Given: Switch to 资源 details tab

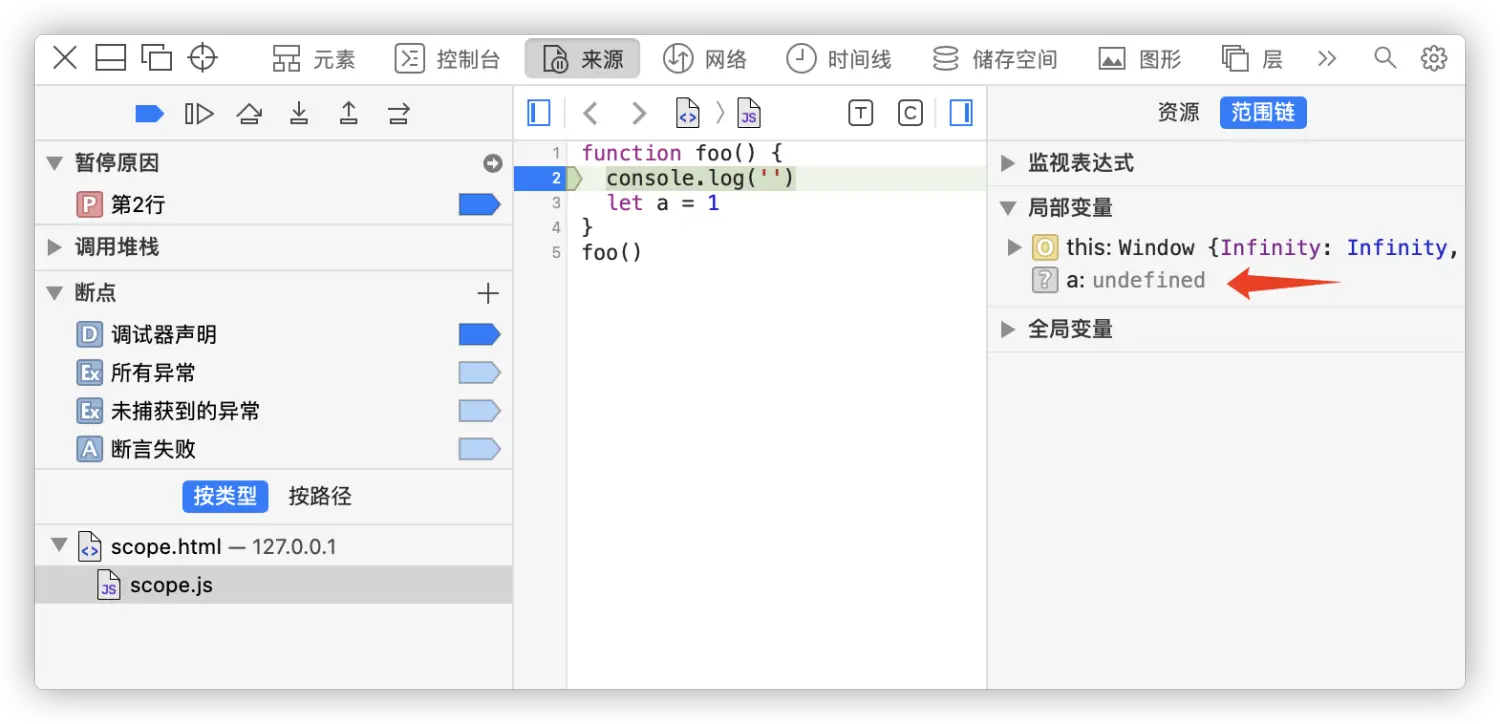Looking at the screenshot, I should coord(1178,113).
